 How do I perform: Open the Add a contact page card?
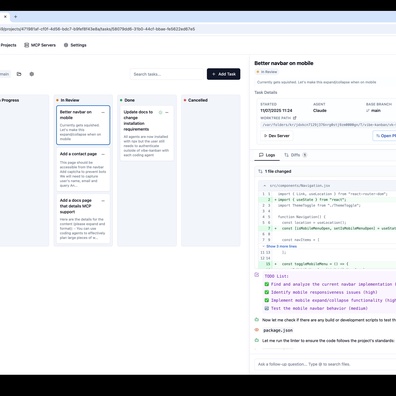(x=83, y=169)
